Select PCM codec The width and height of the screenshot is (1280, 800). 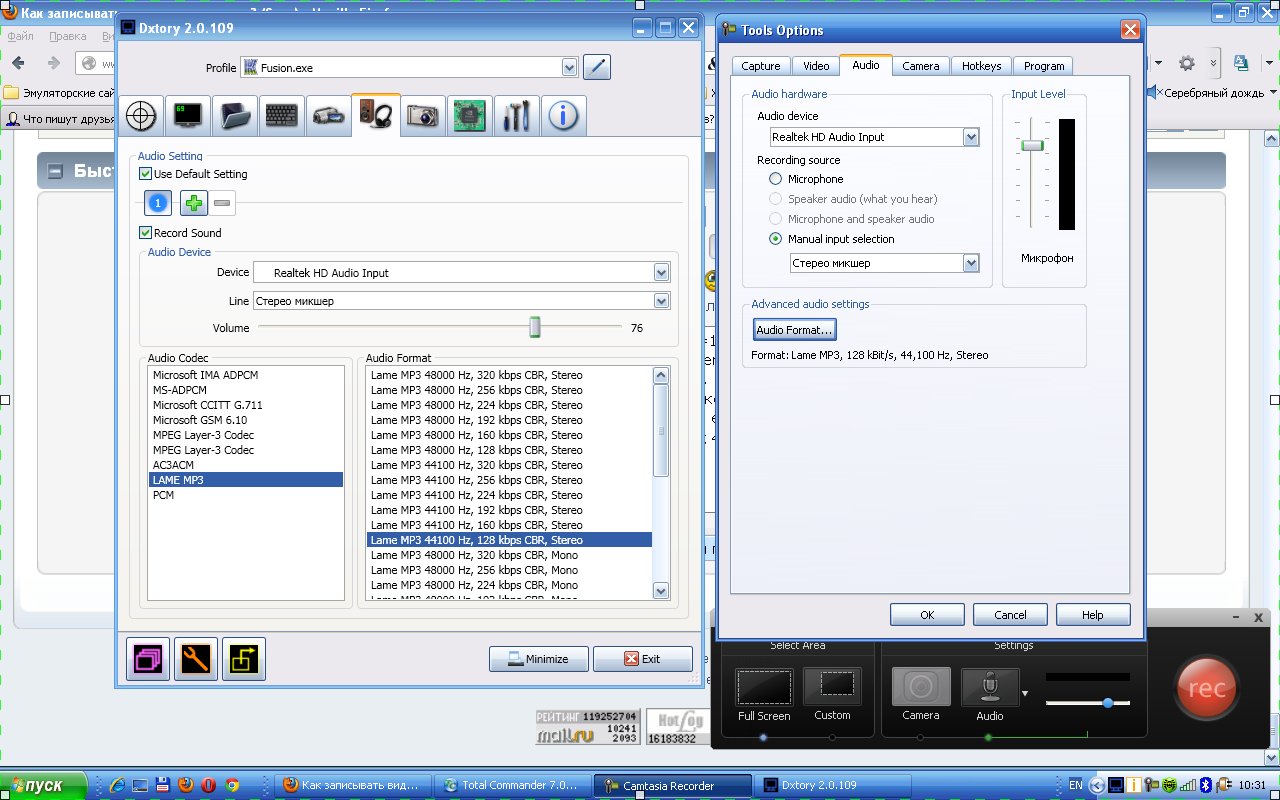click(245, 495)
